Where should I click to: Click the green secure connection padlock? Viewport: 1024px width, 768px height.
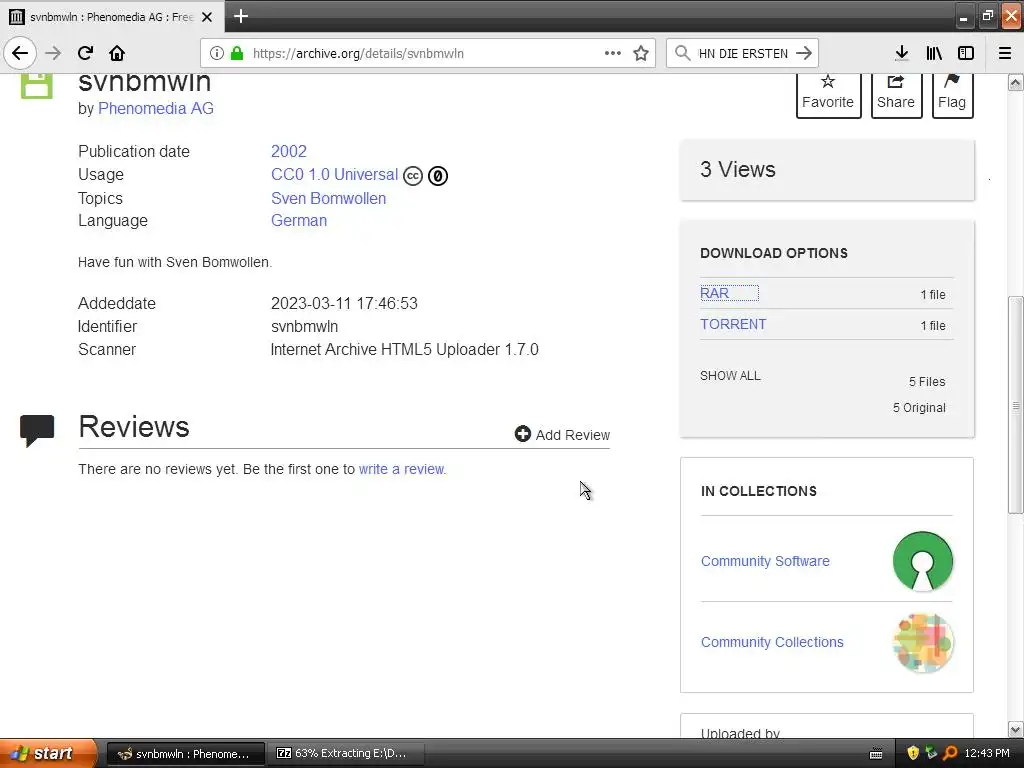point(236,53)
